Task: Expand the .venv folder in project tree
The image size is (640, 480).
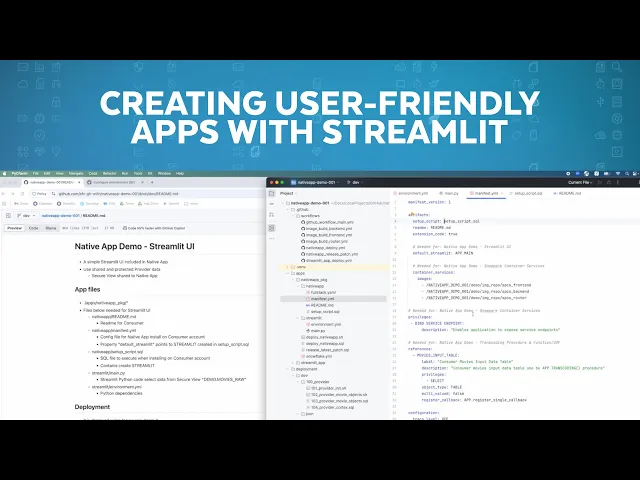Action: (288, 267)
